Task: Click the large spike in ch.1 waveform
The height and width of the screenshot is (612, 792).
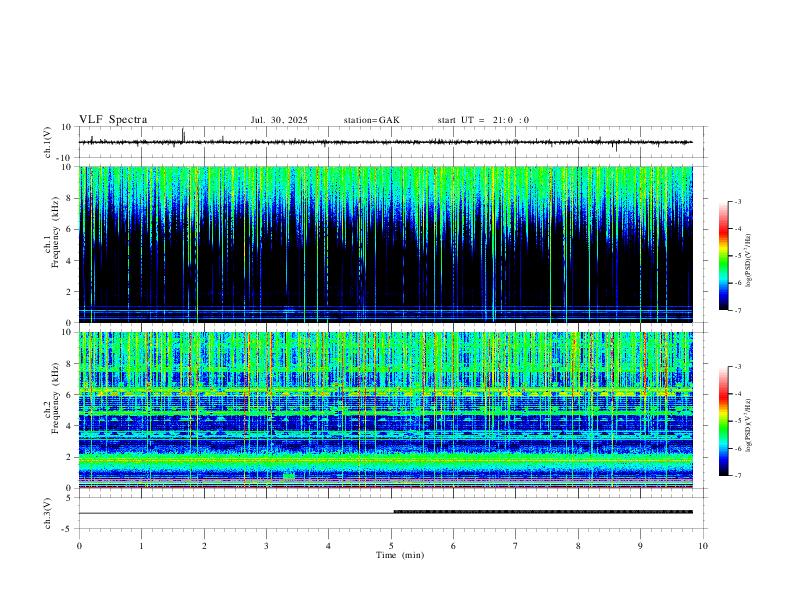Action: pos(183,135)
